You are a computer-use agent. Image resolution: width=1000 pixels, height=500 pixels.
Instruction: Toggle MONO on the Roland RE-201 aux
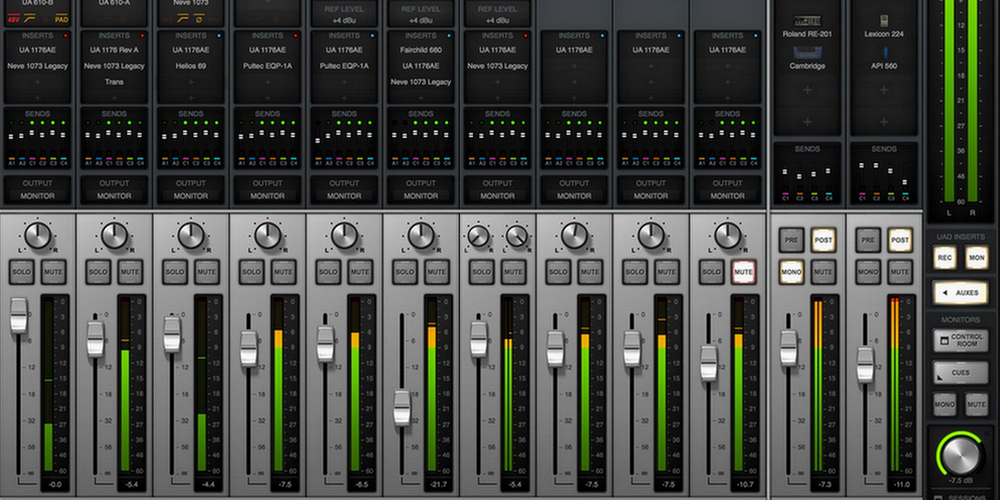click(x=791, y=272)
